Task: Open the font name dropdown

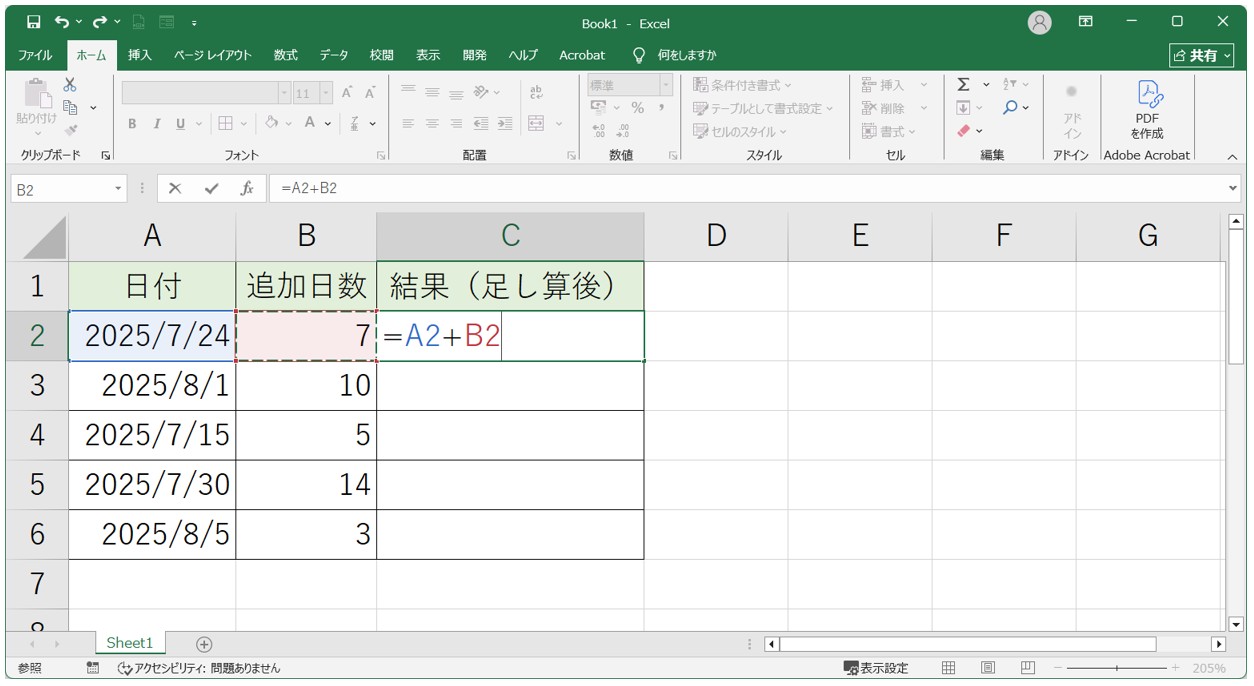Action: (284, 93)
